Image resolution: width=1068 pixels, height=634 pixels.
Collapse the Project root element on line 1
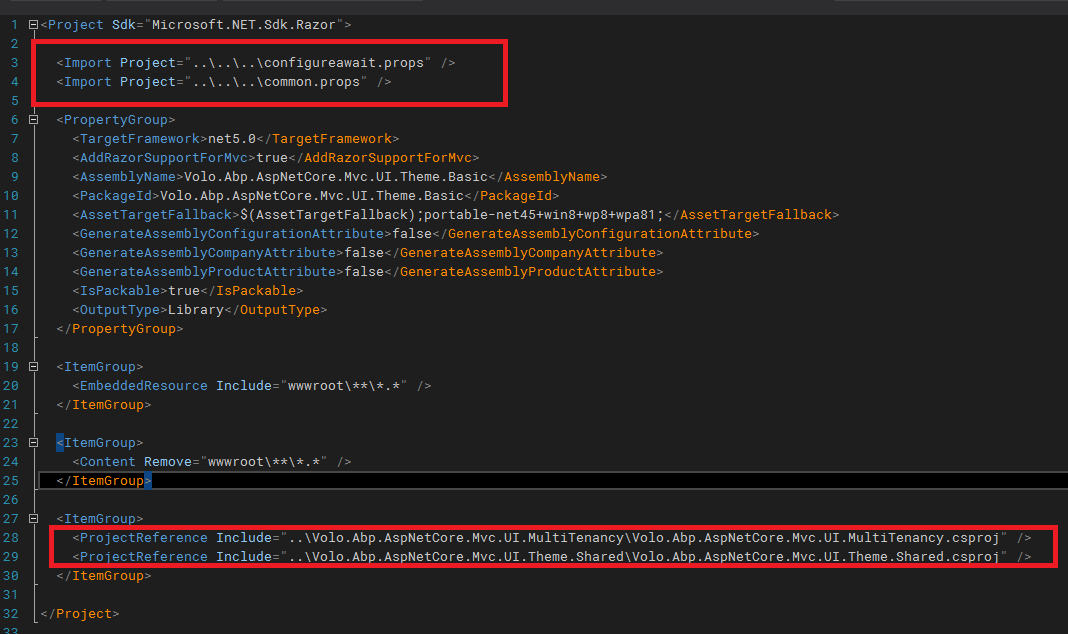coord(33,25)
